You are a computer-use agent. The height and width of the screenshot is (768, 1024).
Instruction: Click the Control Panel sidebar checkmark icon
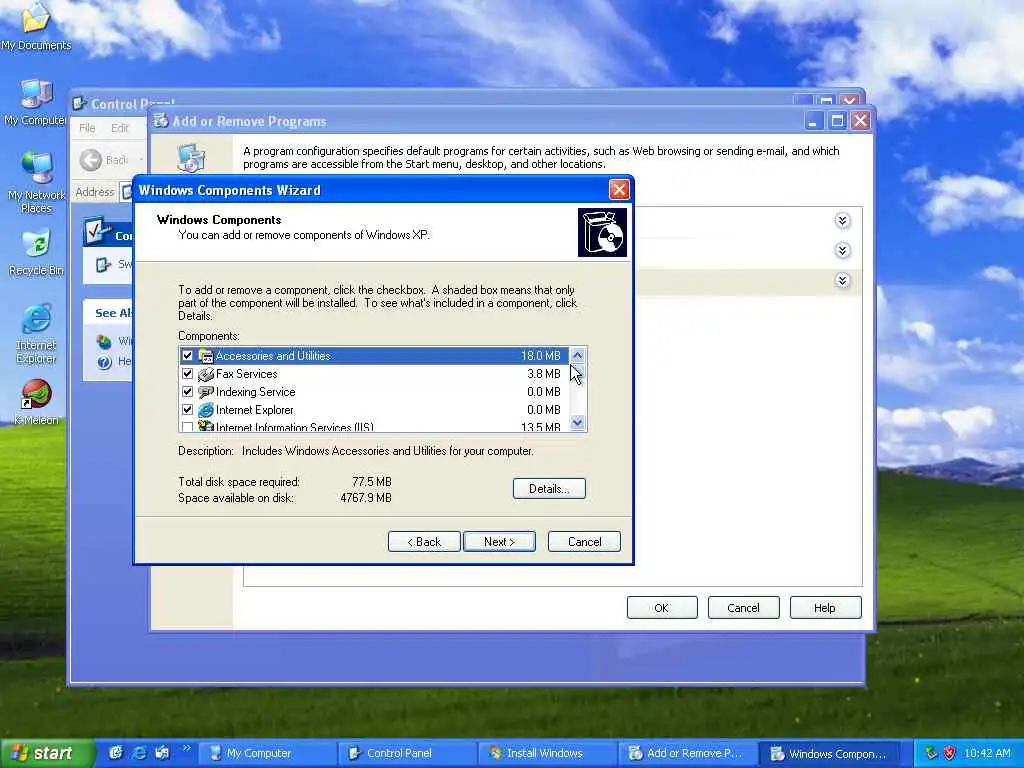(x=97, y=231)
